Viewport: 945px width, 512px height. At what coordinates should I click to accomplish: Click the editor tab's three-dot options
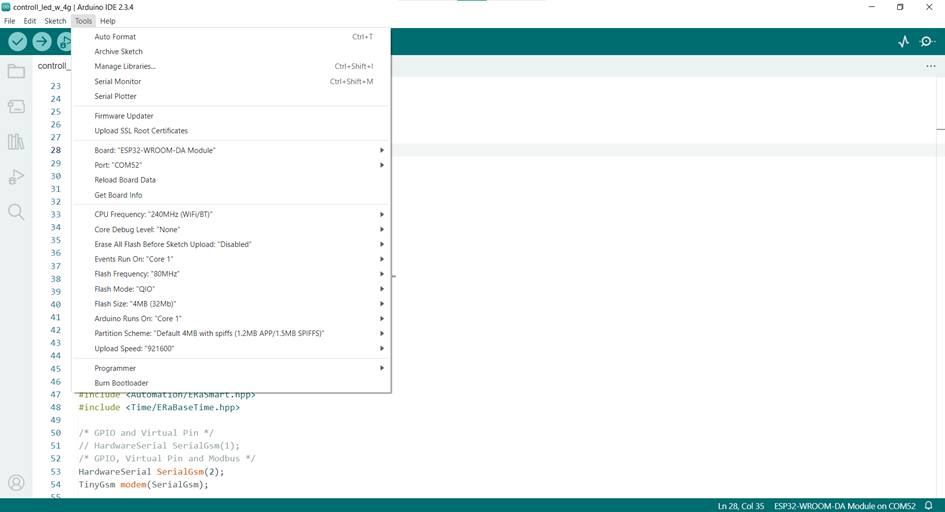pyautogui.click(x=931, y=66)
